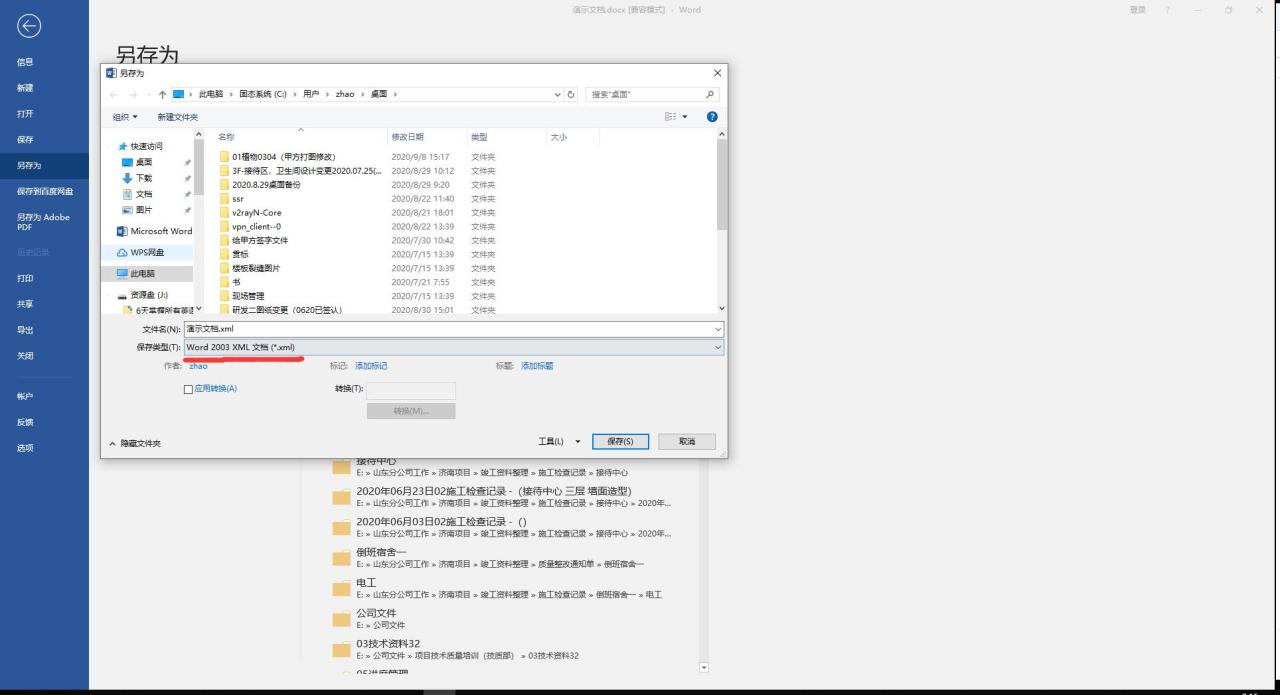Click the 保存(S) button
The height and width of the screenshot is (695, 1280).
(620, 441)
